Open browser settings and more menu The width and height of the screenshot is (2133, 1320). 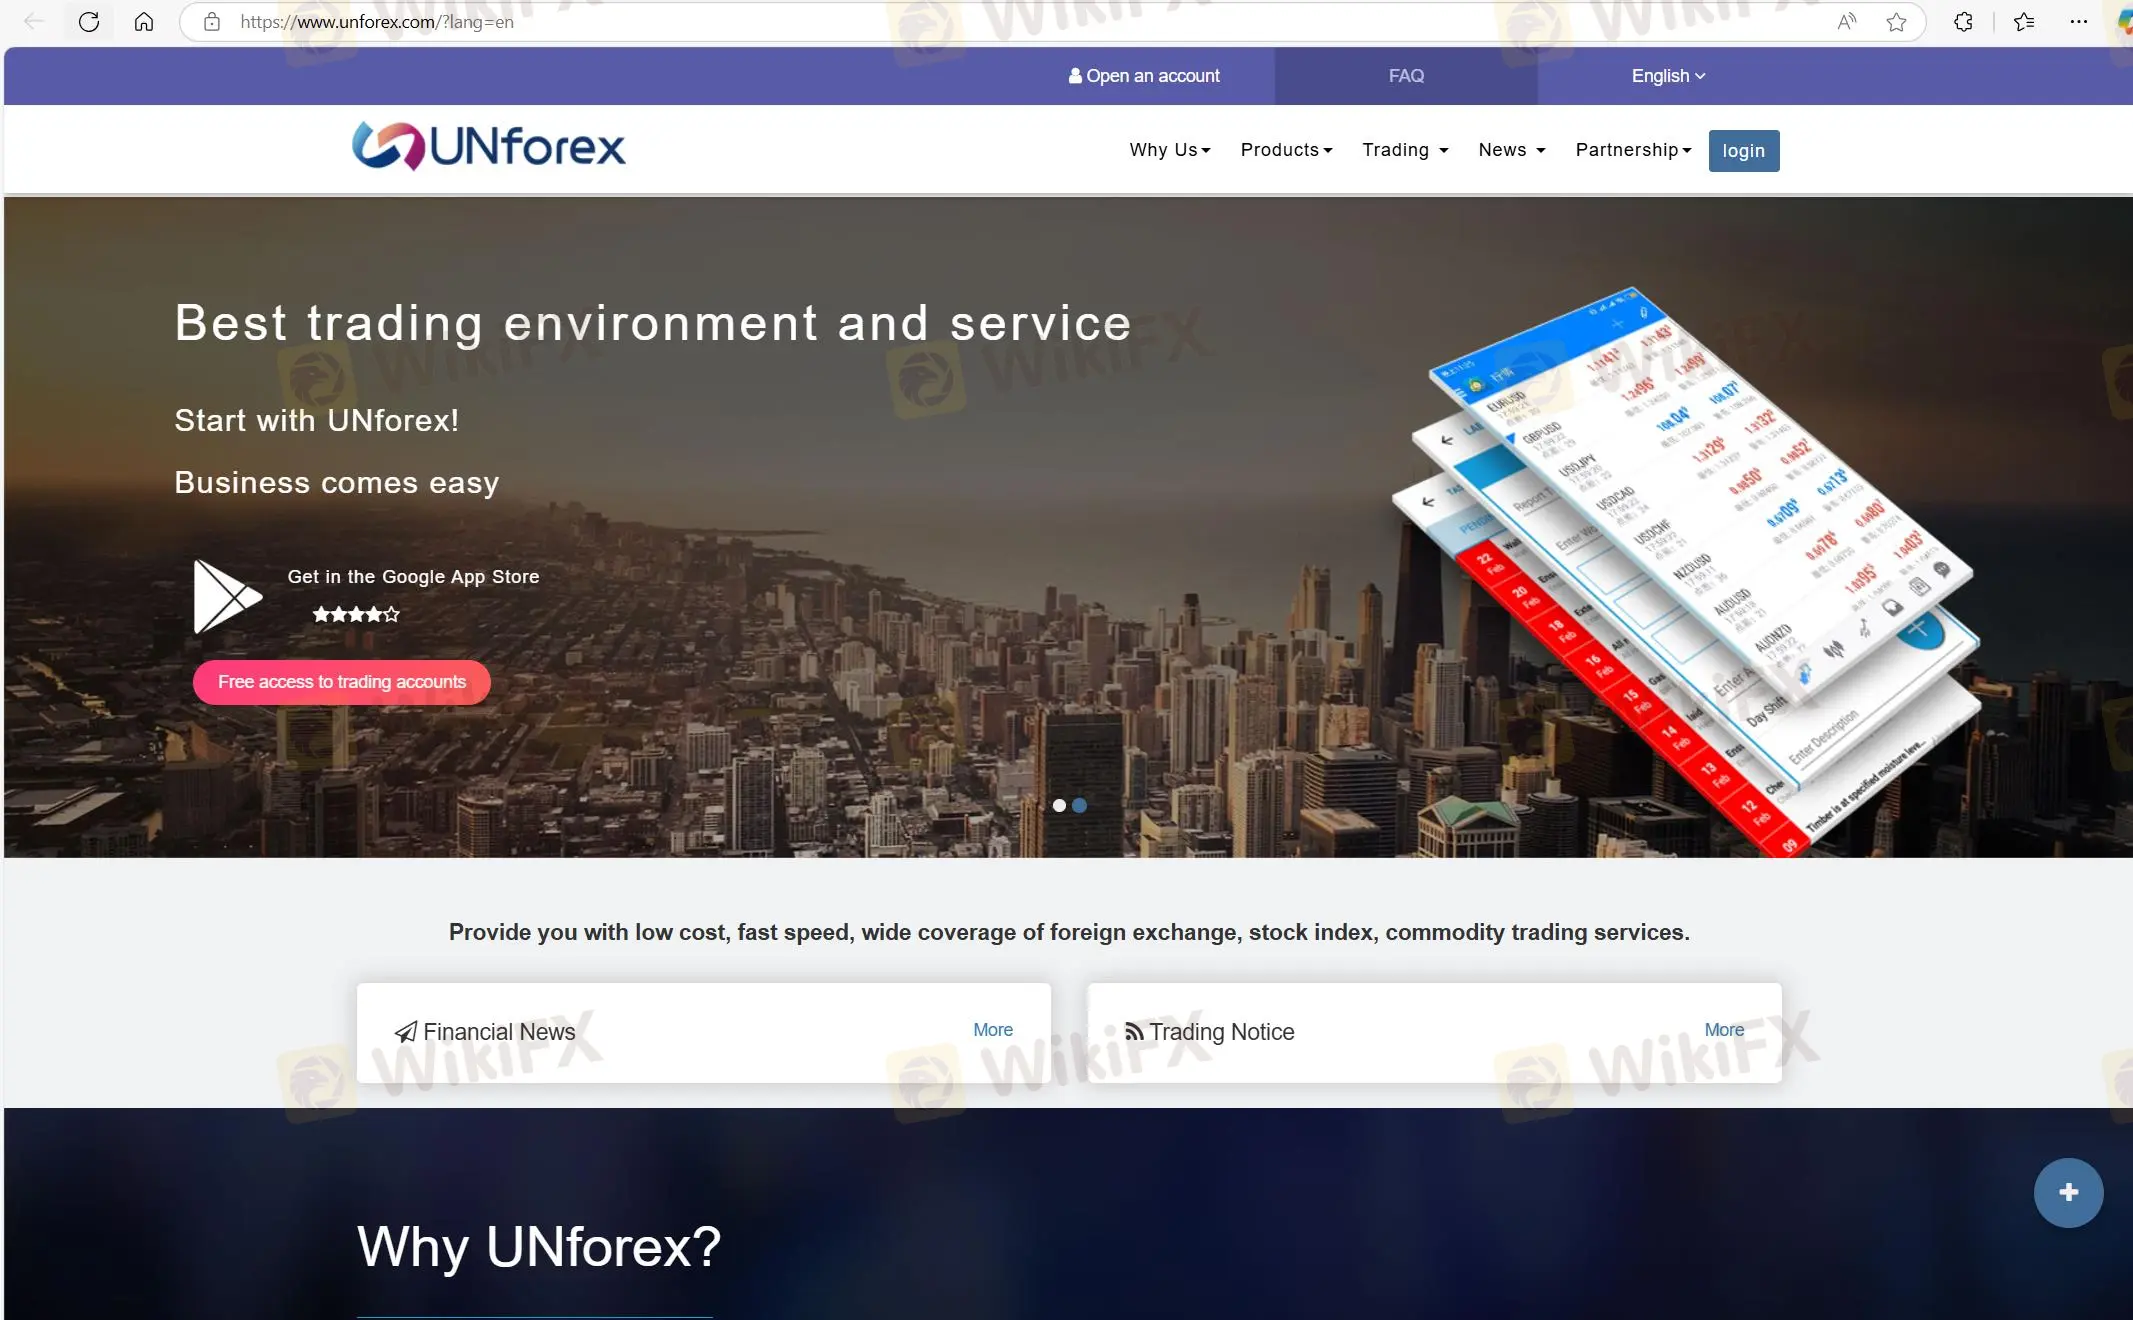pos(2079,21)
